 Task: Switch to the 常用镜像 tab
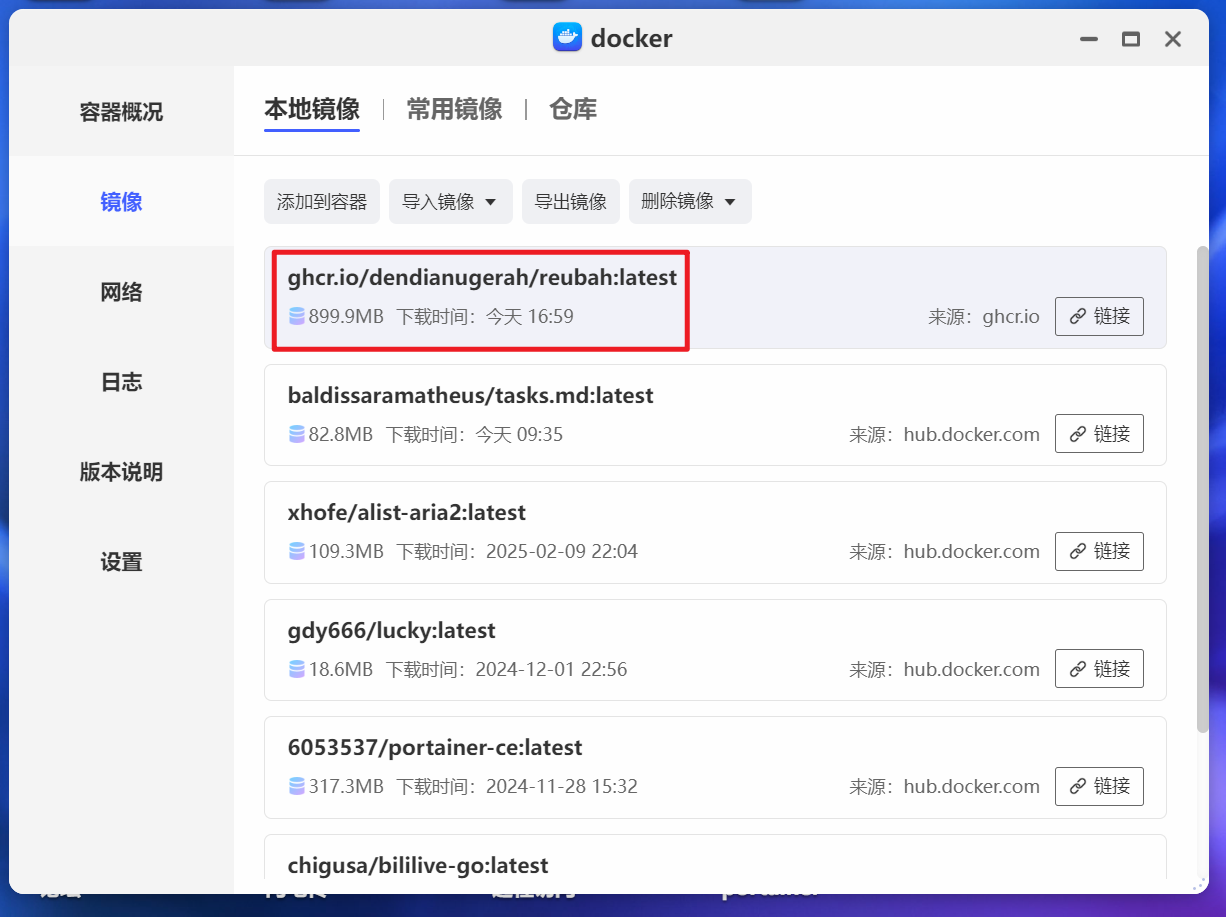453,110
